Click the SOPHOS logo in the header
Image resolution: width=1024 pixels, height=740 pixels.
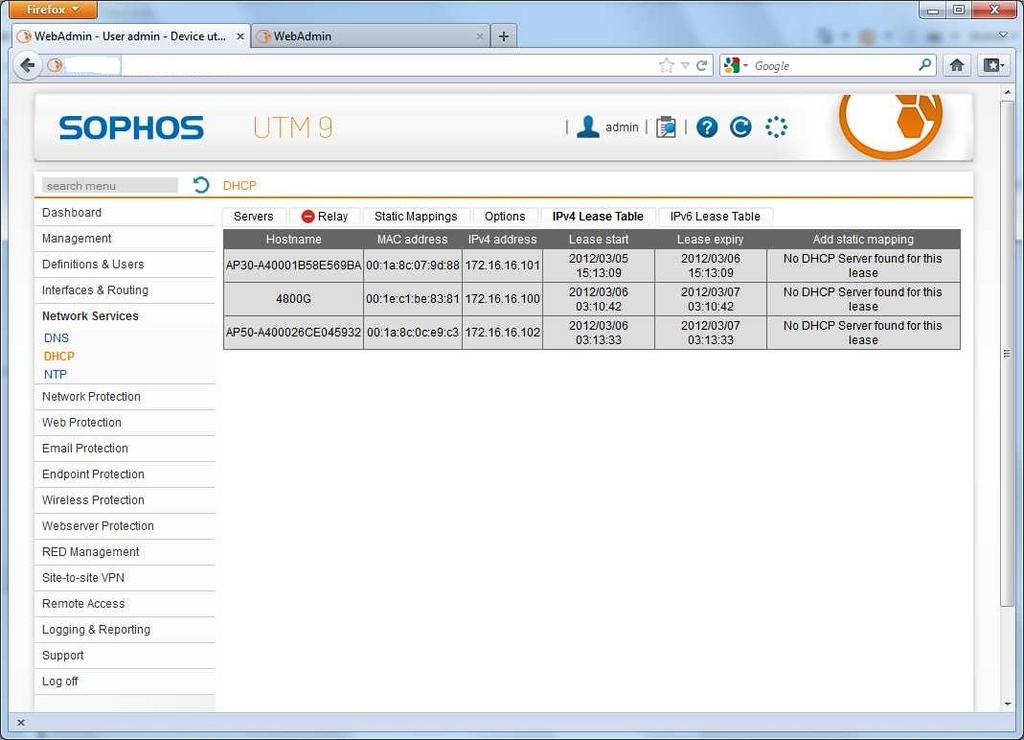coord(131,127)
